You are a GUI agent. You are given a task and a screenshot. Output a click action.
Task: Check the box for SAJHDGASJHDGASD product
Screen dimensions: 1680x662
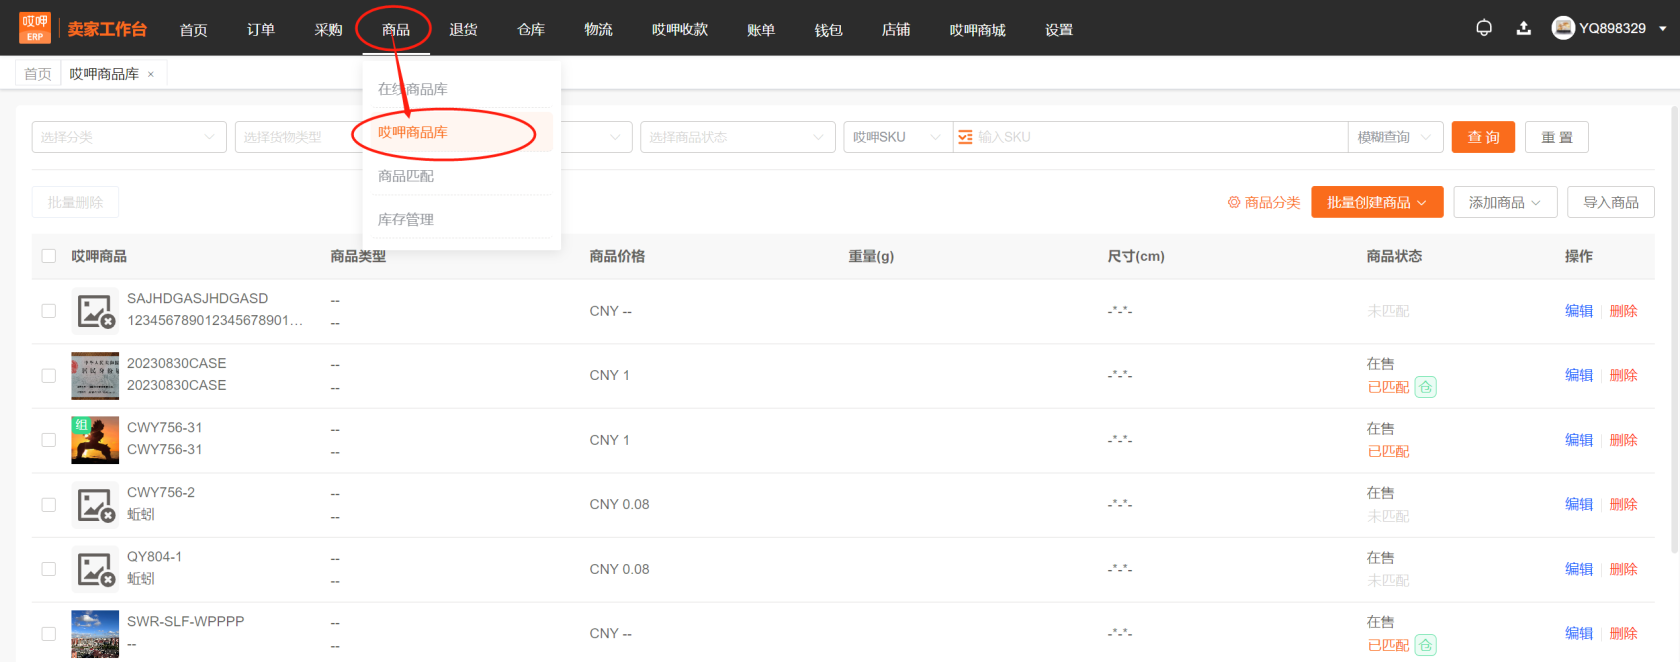point(48,311)
